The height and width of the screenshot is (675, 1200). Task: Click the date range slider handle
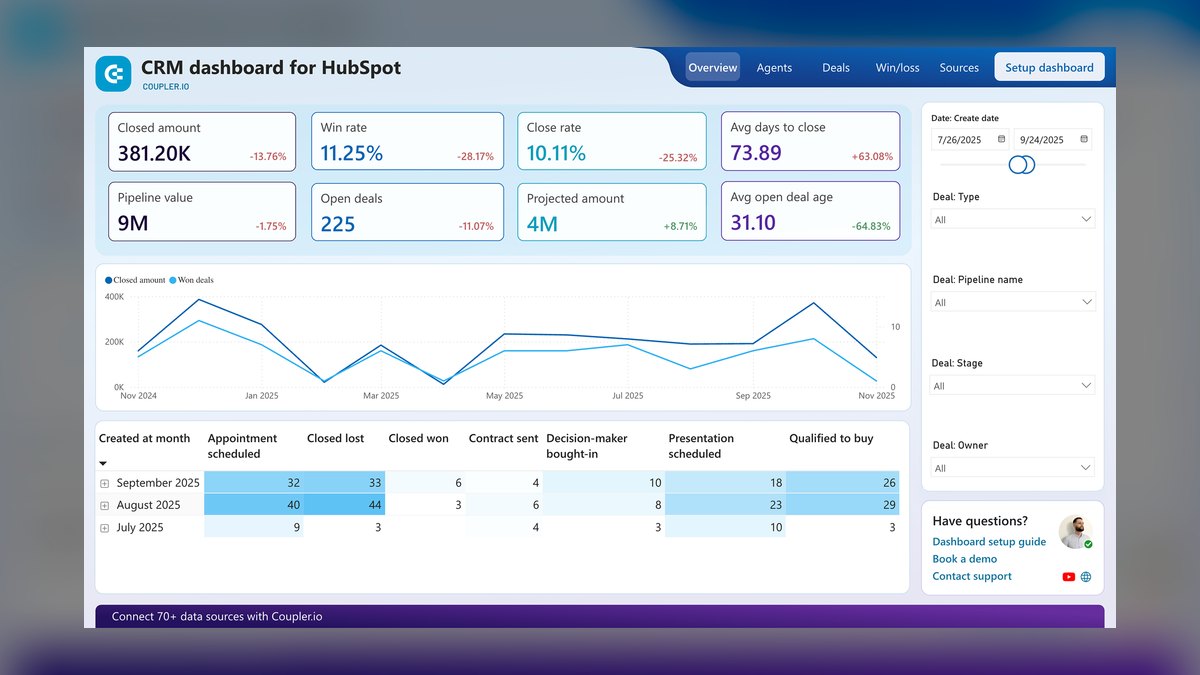tap(1022, 164)
